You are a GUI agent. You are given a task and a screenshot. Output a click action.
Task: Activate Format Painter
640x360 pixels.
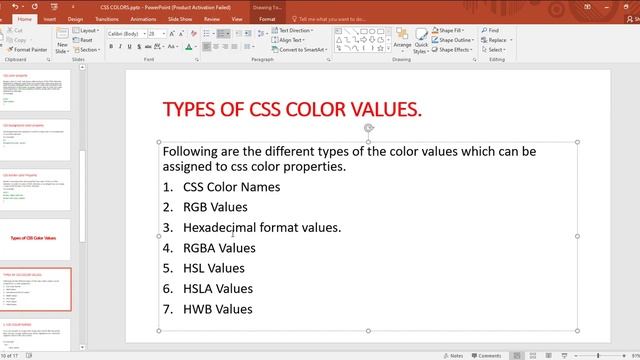coord(27,49)
